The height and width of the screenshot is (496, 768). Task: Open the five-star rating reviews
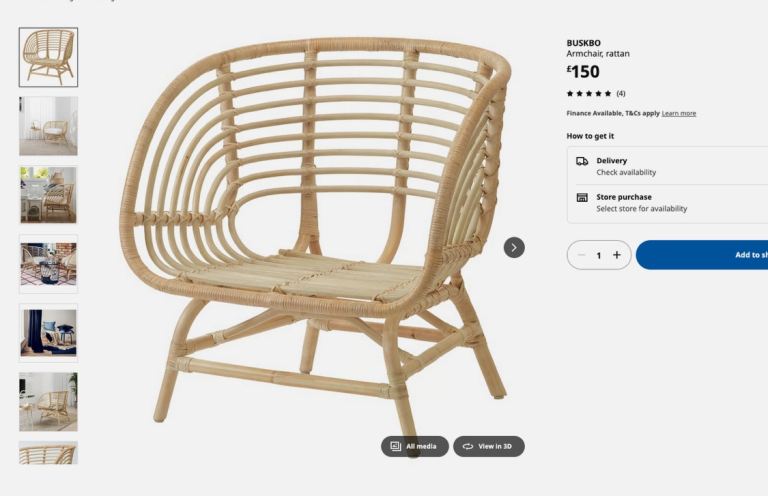(x=596, y=93)
